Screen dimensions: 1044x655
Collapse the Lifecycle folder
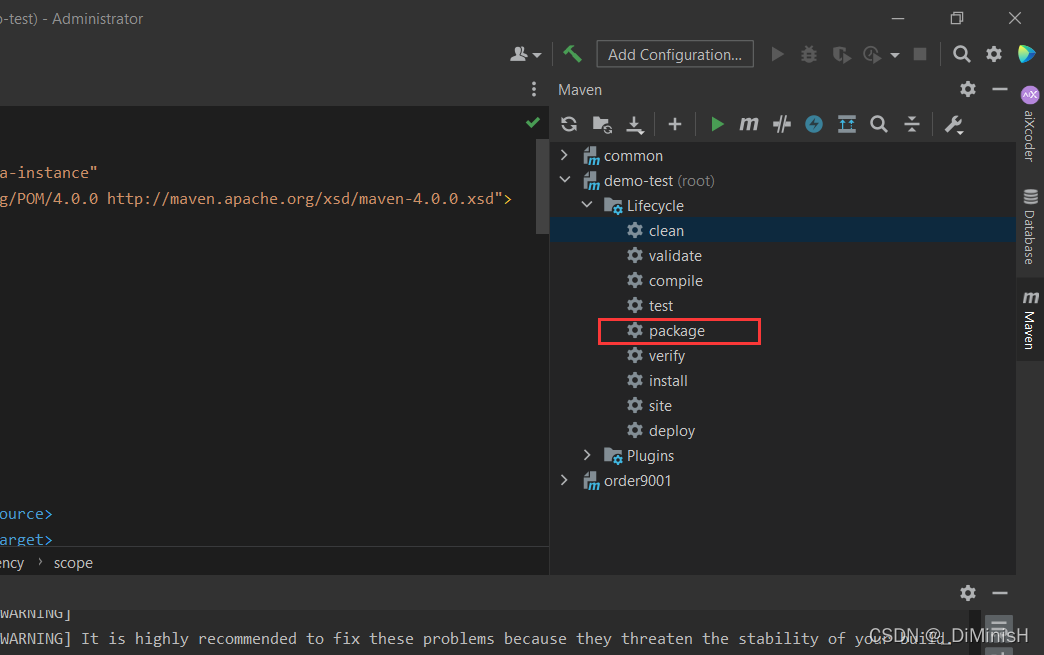587,205
